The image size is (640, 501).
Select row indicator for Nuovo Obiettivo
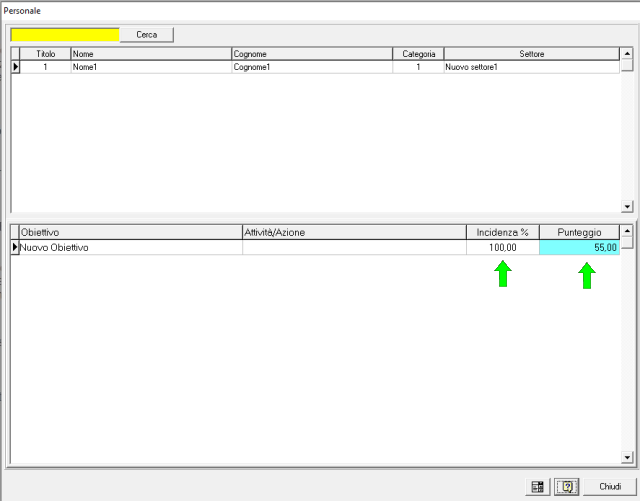point(15,247)
